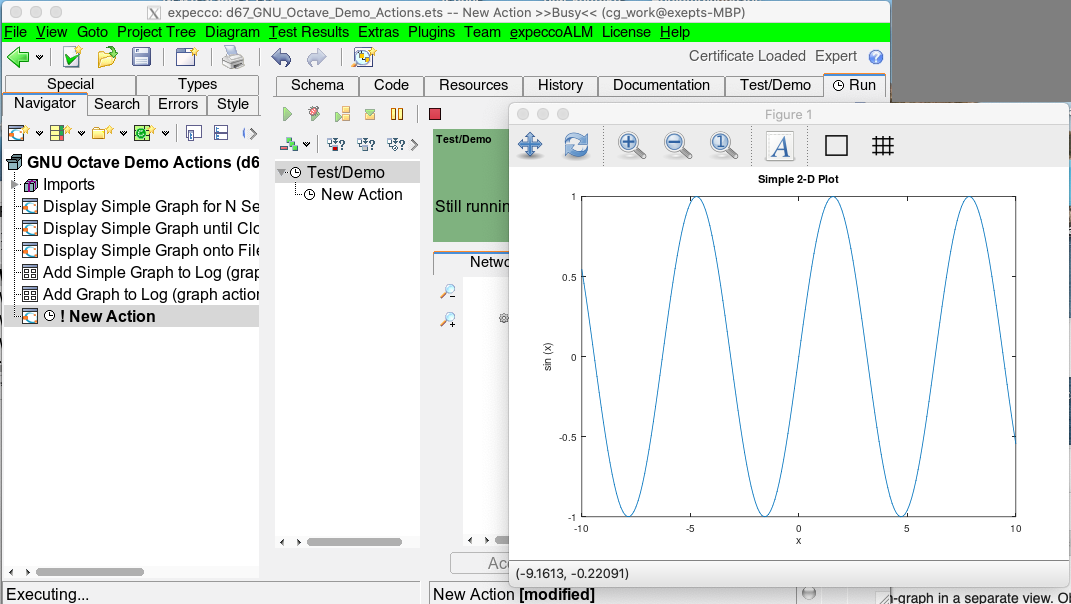Click the yellow Pause execution icon
The width and height of the screenshot is (1071, 604).
(x=397, y=115)
